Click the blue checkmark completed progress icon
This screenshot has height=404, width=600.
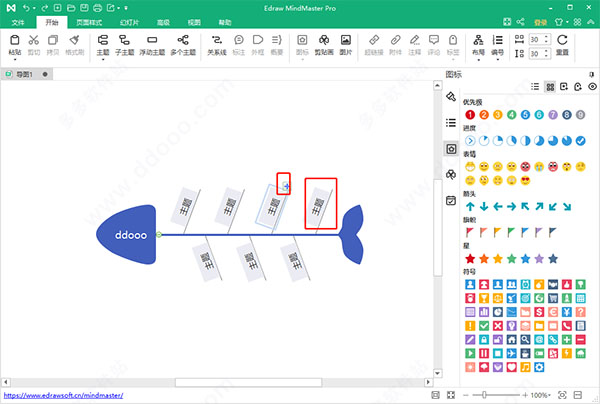(x=580, y=141)
